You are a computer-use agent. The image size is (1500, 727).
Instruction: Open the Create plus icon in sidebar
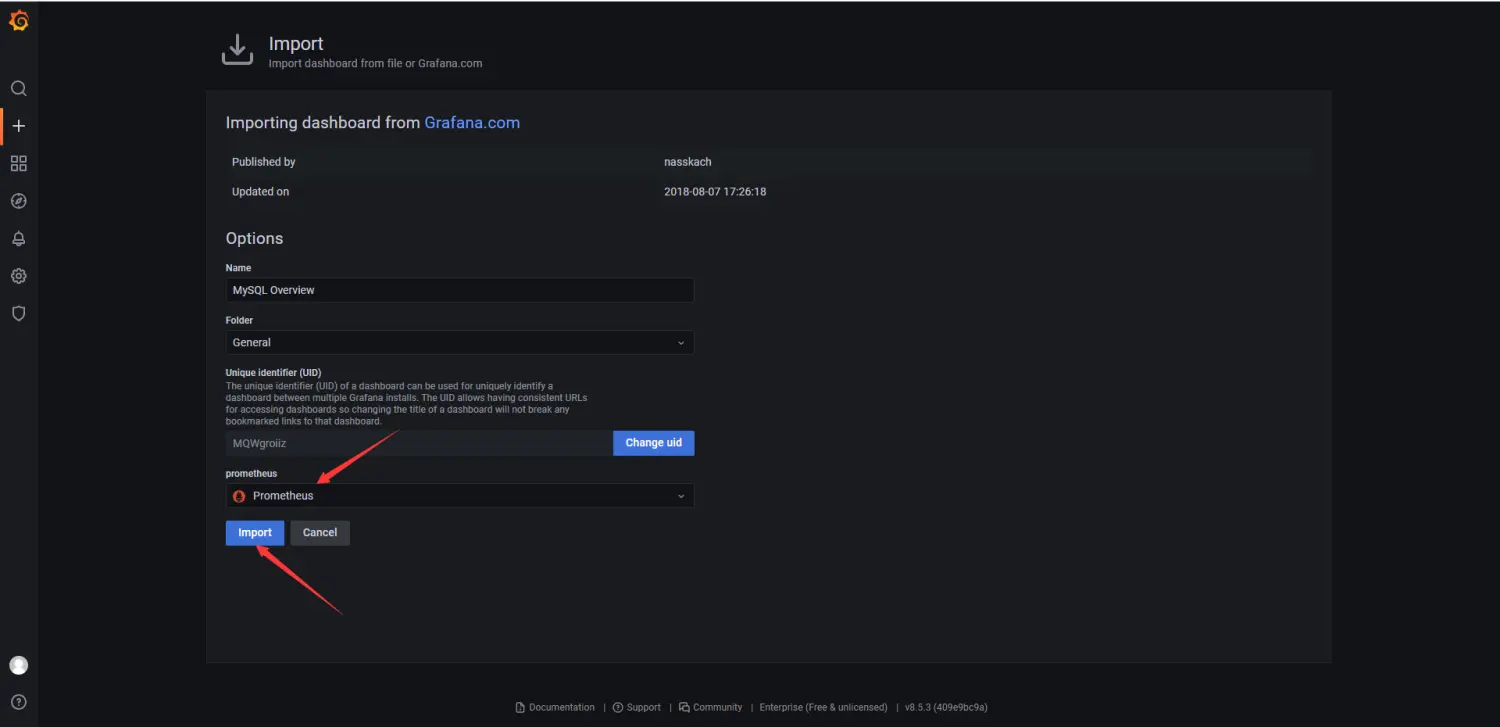[18, 126]
